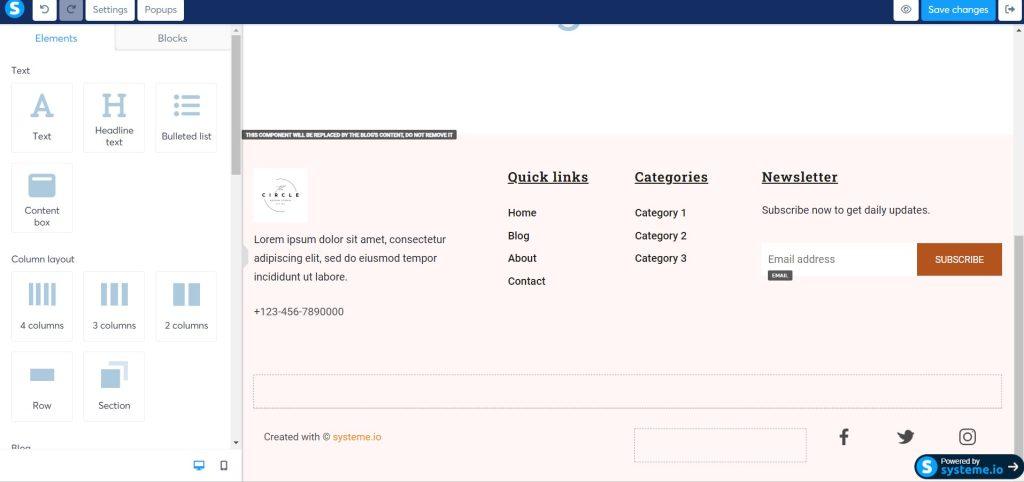
Task: Select the Headline text element
Action: tap(114, 118)
